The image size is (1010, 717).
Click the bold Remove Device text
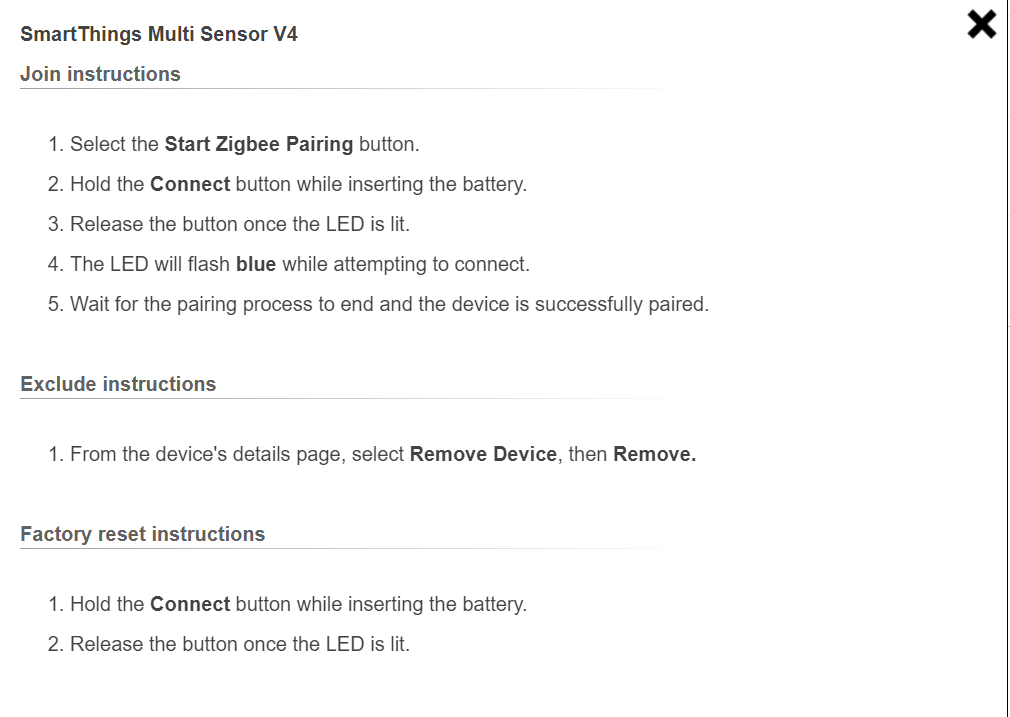click(x=483, y=454)
